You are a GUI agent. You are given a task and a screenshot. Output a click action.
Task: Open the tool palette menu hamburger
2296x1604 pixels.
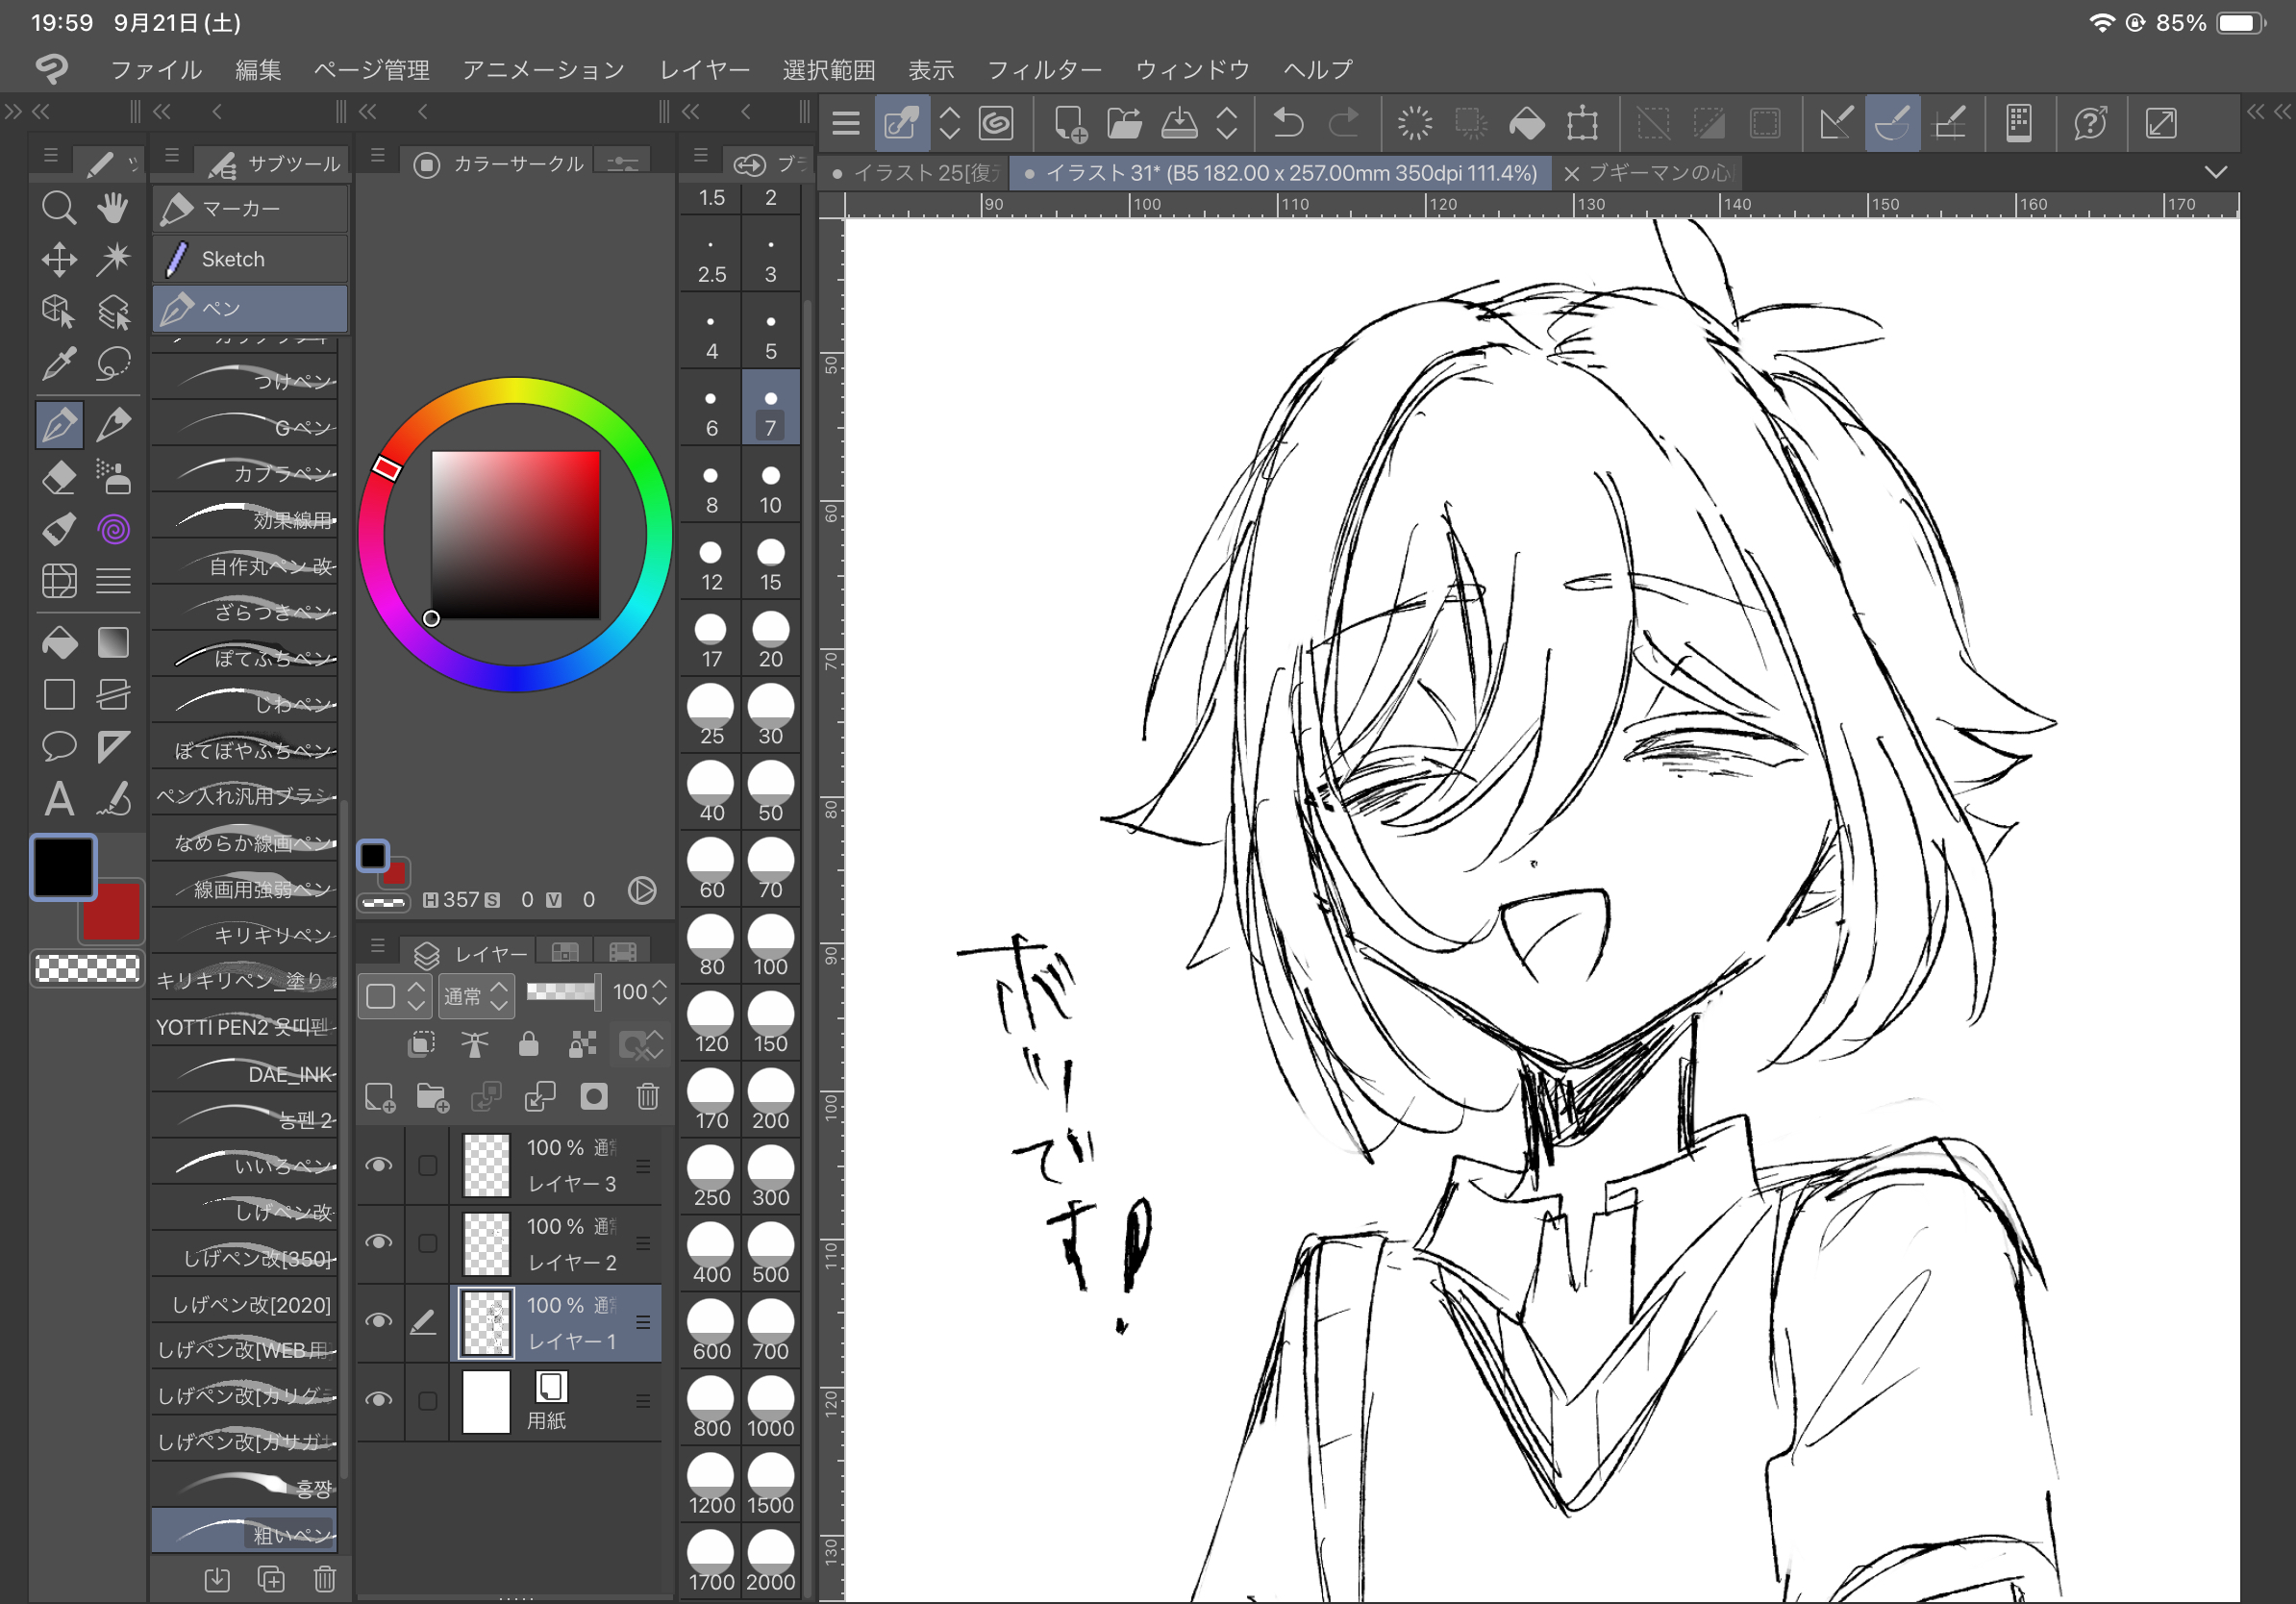(50, 156)
